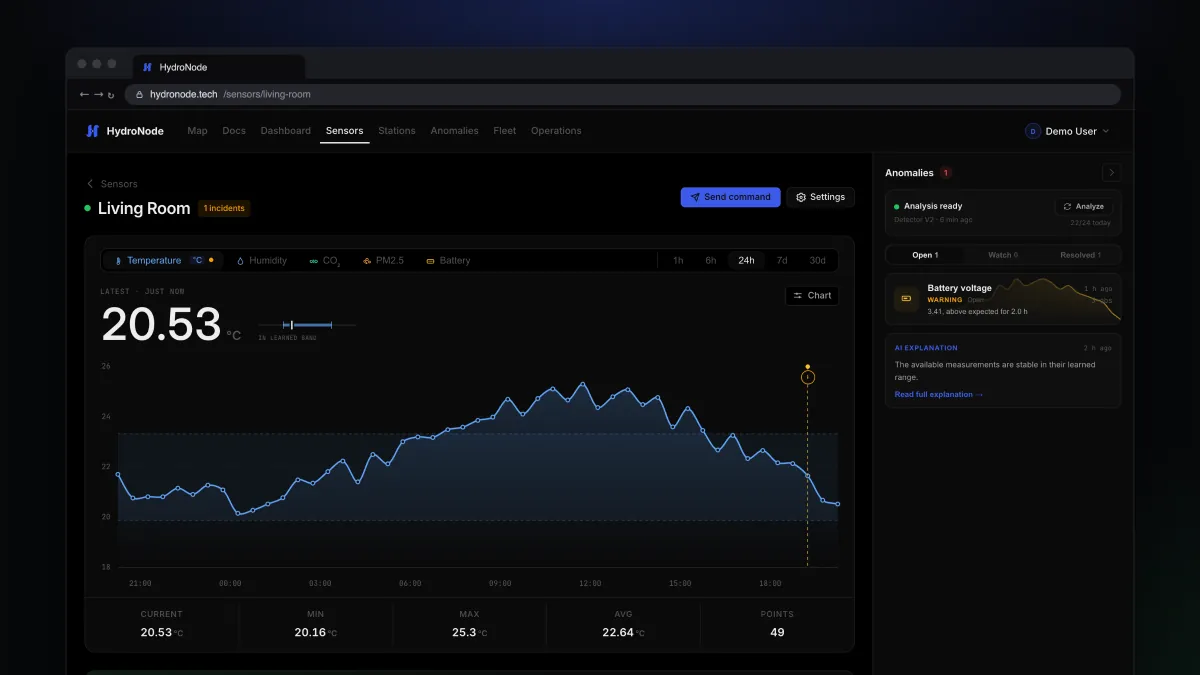Open the Demo User dropdown chevron
Image resolution: width=1200 pixels, height=675 pixels.
pyautogui.click(x=1105, y=131)
